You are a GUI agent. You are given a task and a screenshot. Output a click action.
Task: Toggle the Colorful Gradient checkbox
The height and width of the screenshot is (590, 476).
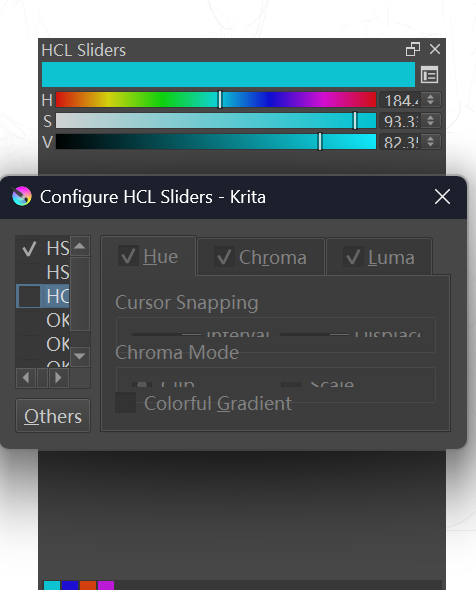(x=125, y=403)
